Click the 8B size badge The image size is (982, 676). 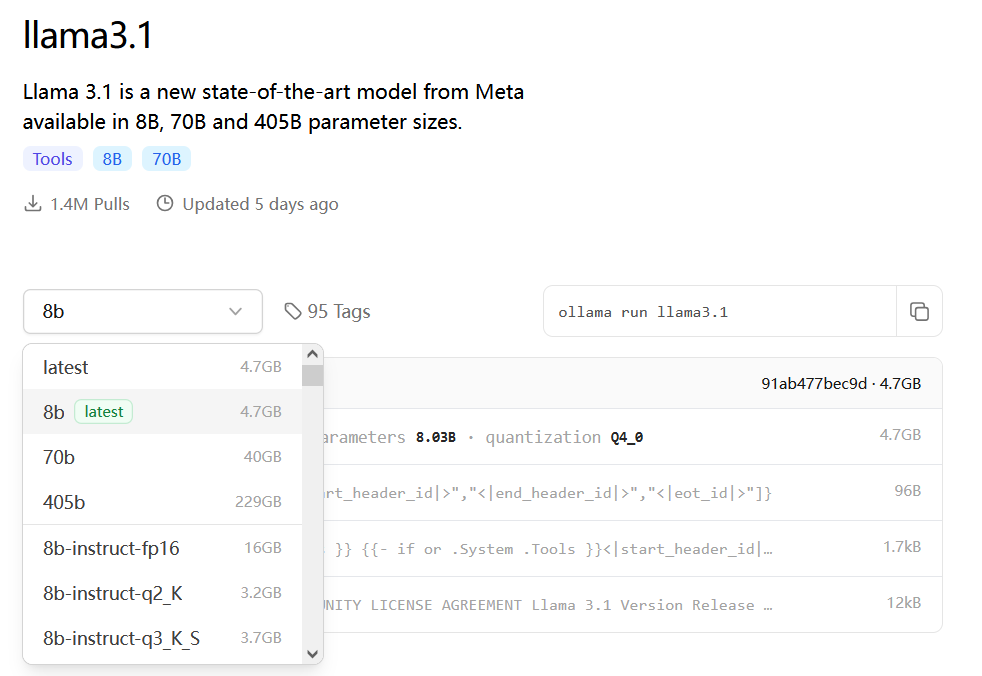[x=112, y=159]
